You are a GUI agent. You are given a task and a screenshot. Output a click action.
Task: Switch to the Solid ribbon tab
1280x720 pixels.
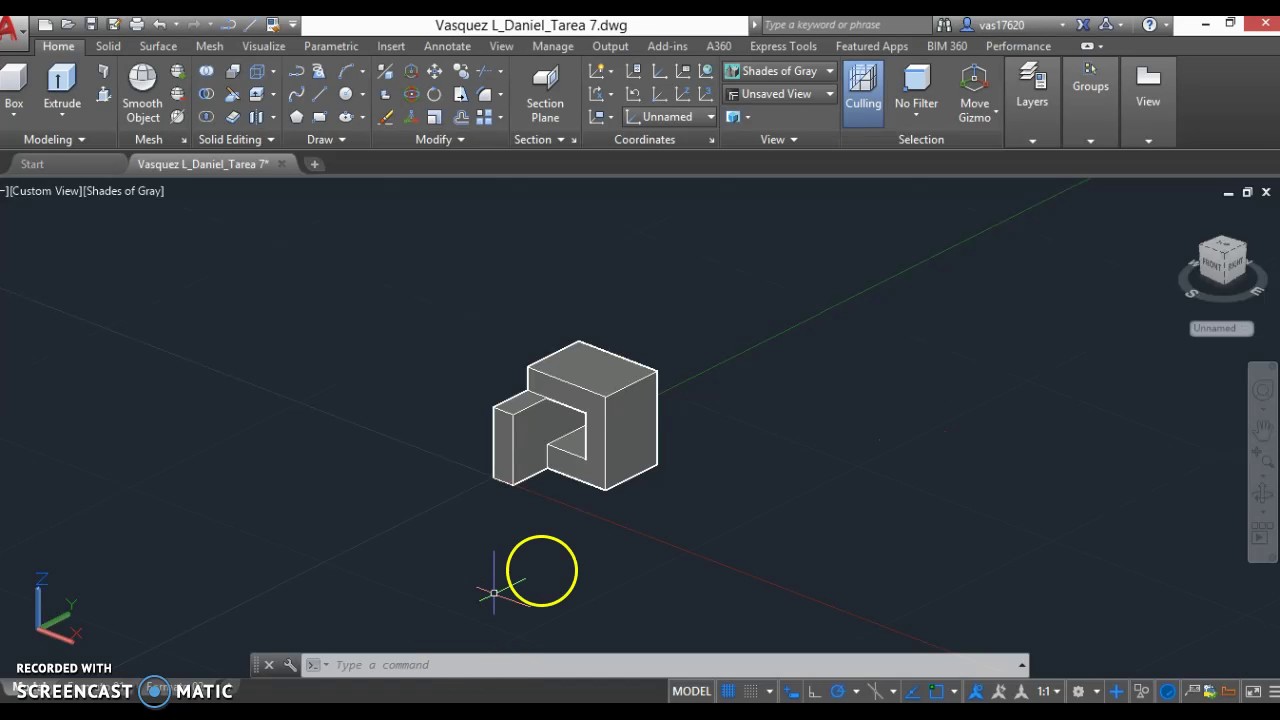(108, 46)
